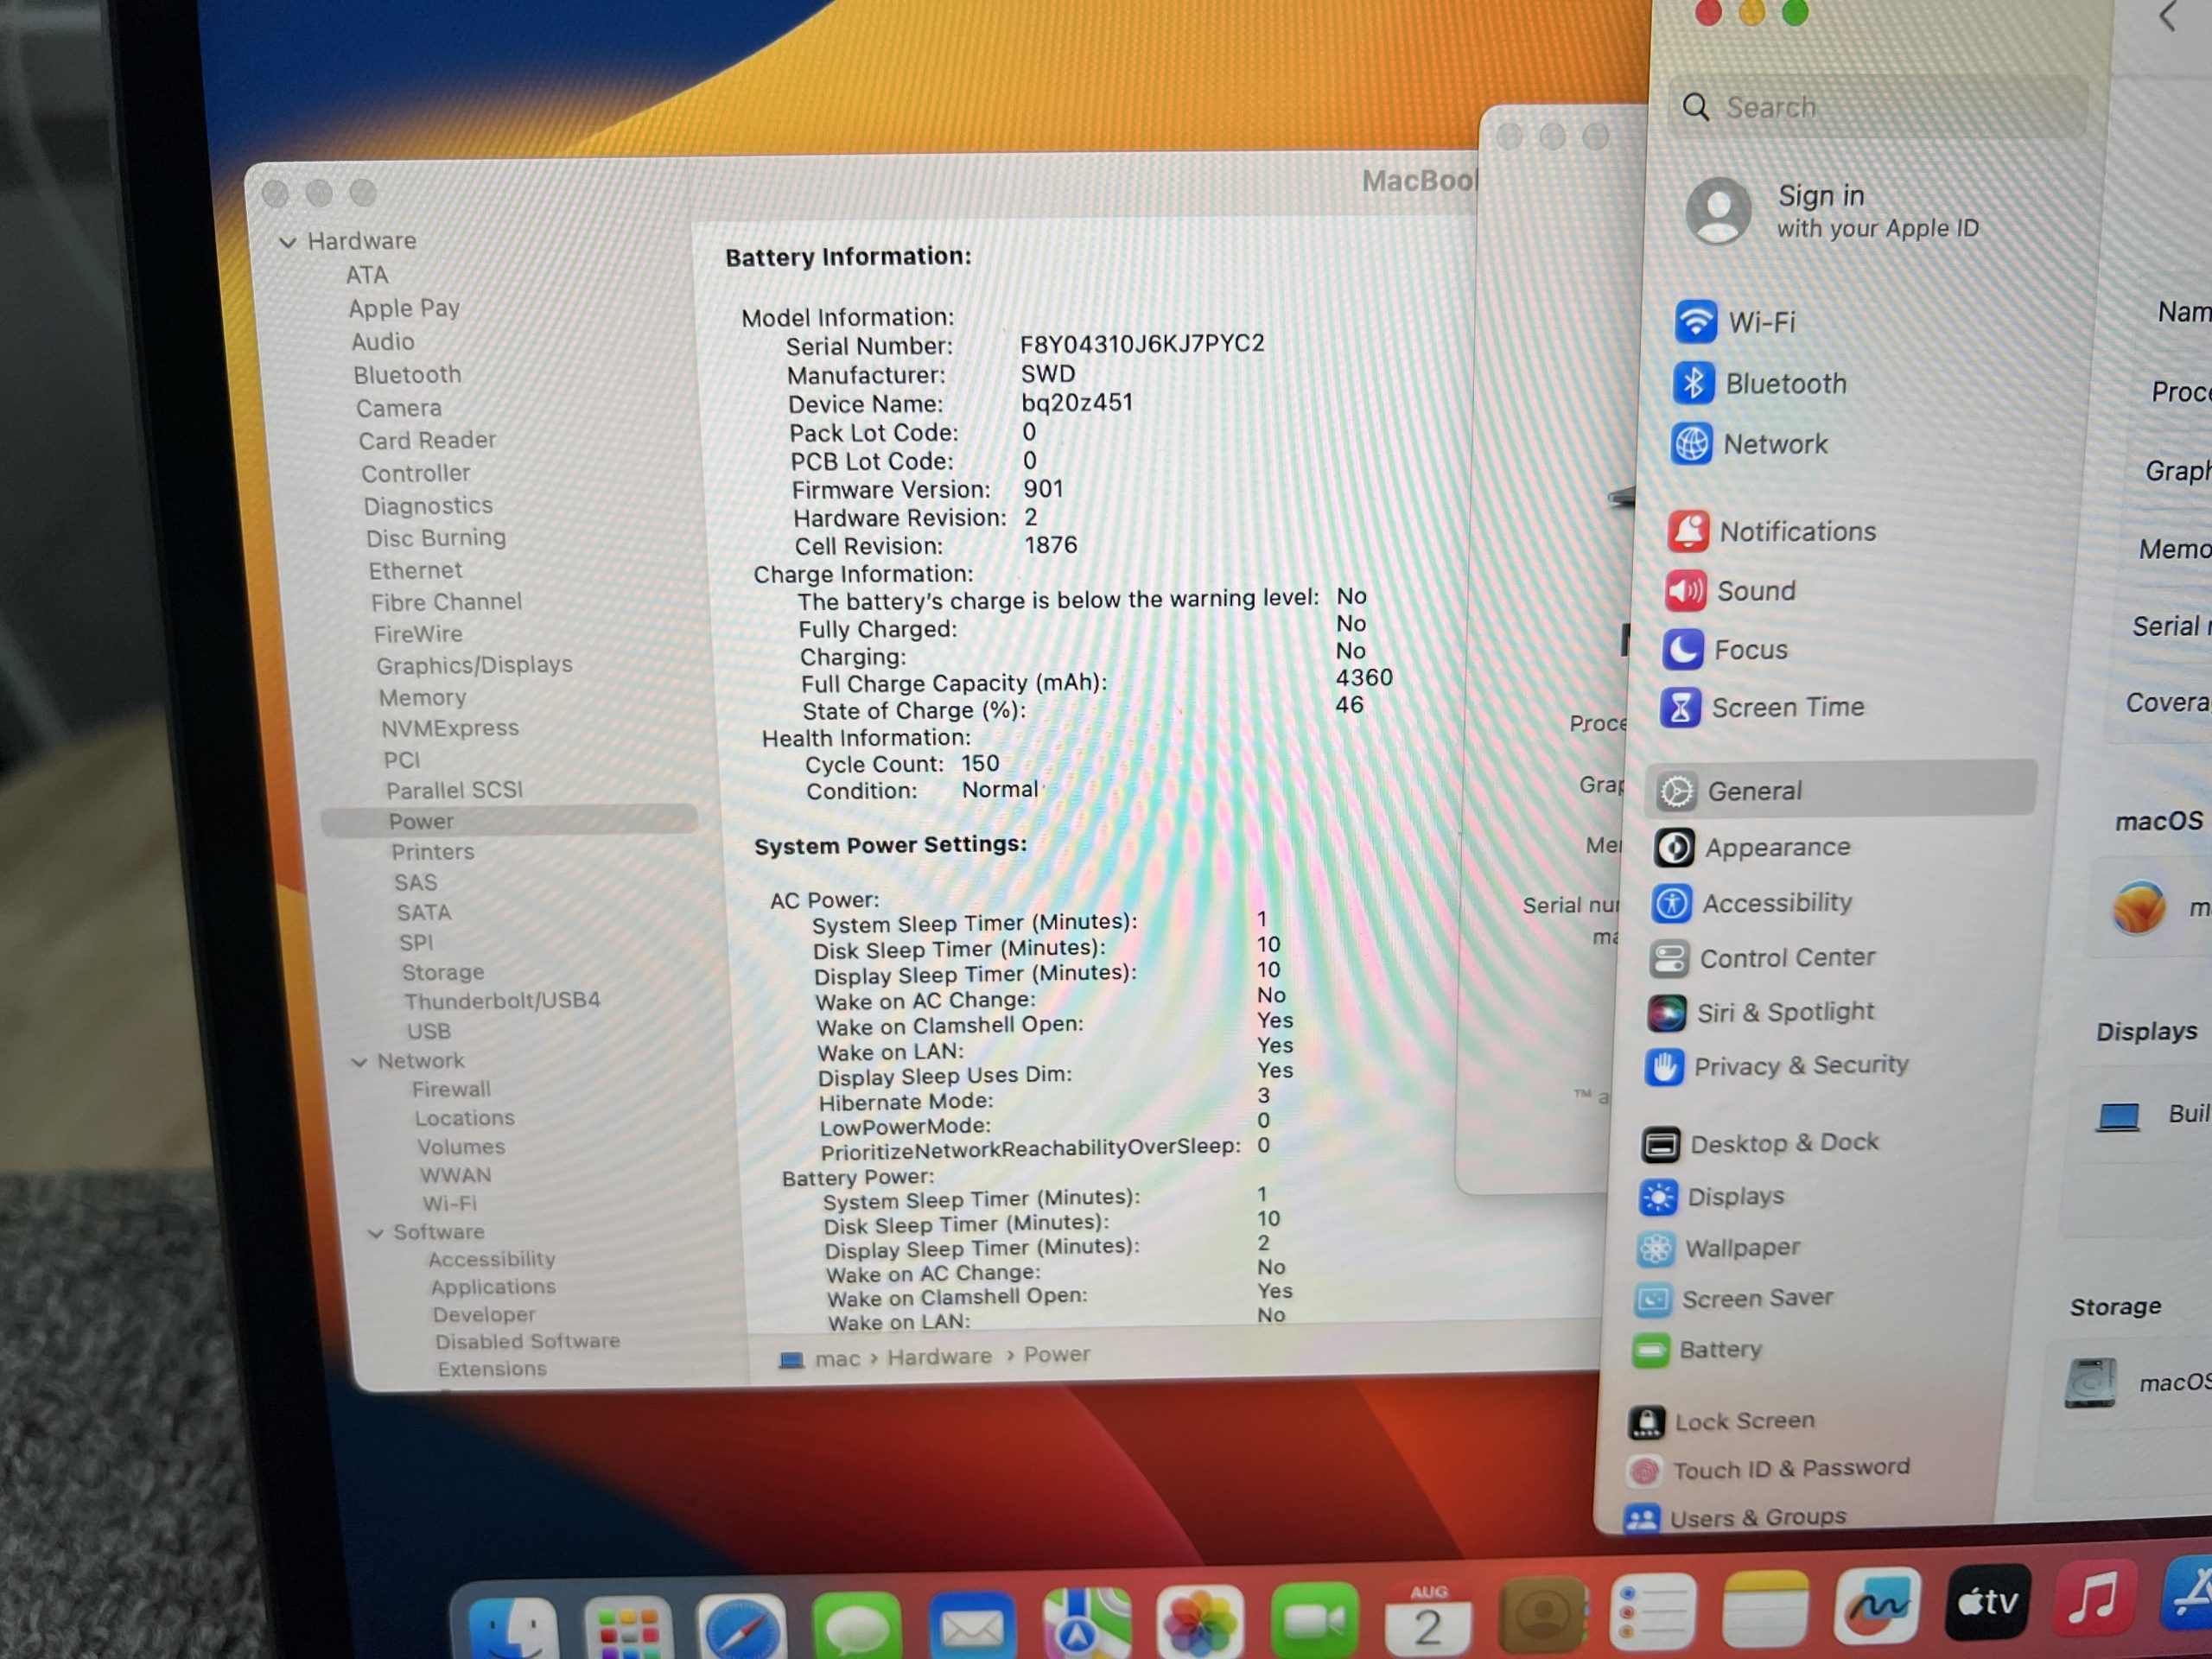This screenshot has height=1659, width=2212.
Task: Open FaceTime from the Dock
Action: 1313,1622
